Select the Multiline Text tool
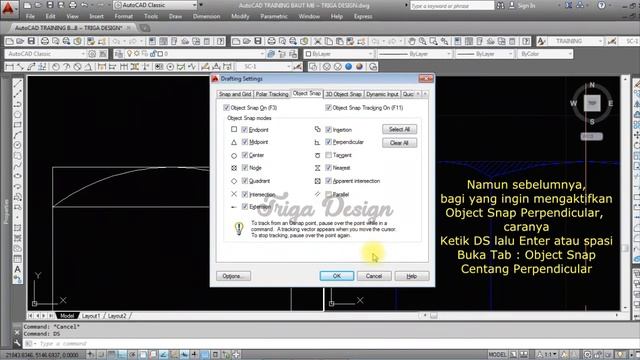 pos(18,269)
